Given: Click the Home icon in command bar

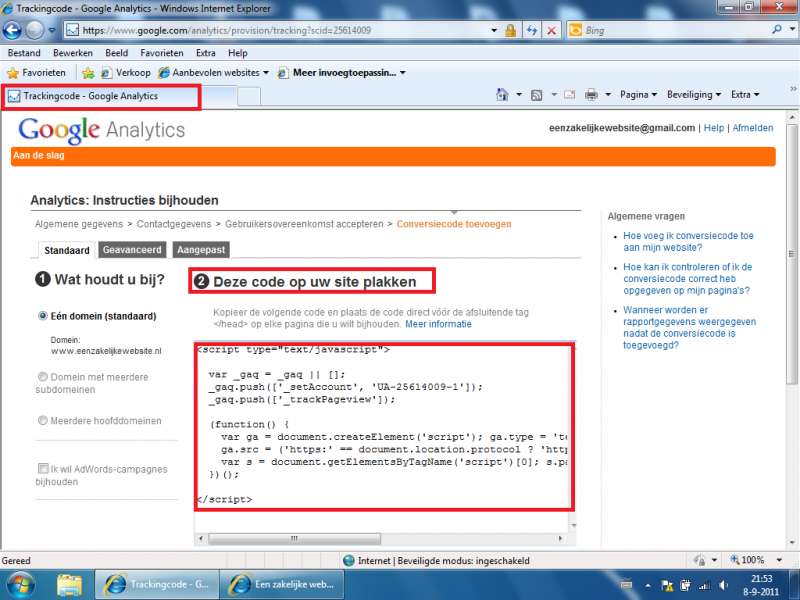Looking at the screenshot, I should click(x=504, y=95).
